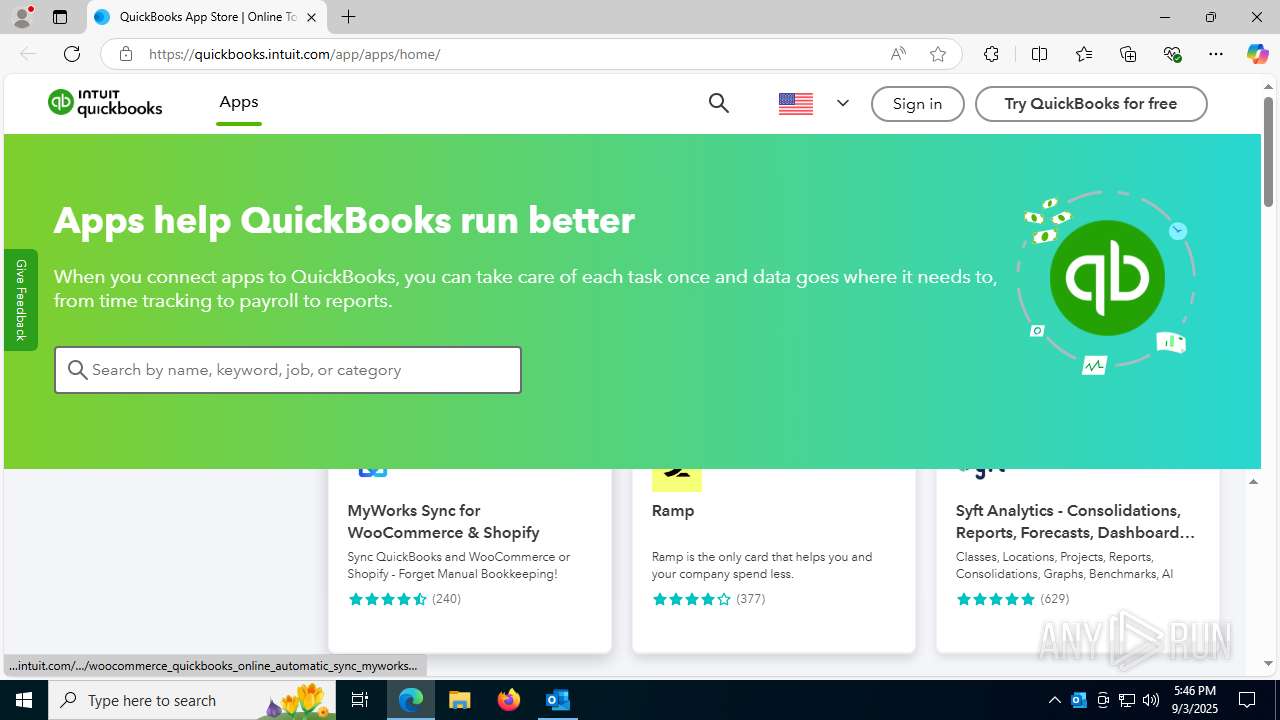Screen dimensions: 1280x720
Task: Click the page scrollbar down arrow
Action: click(1268, 664)
